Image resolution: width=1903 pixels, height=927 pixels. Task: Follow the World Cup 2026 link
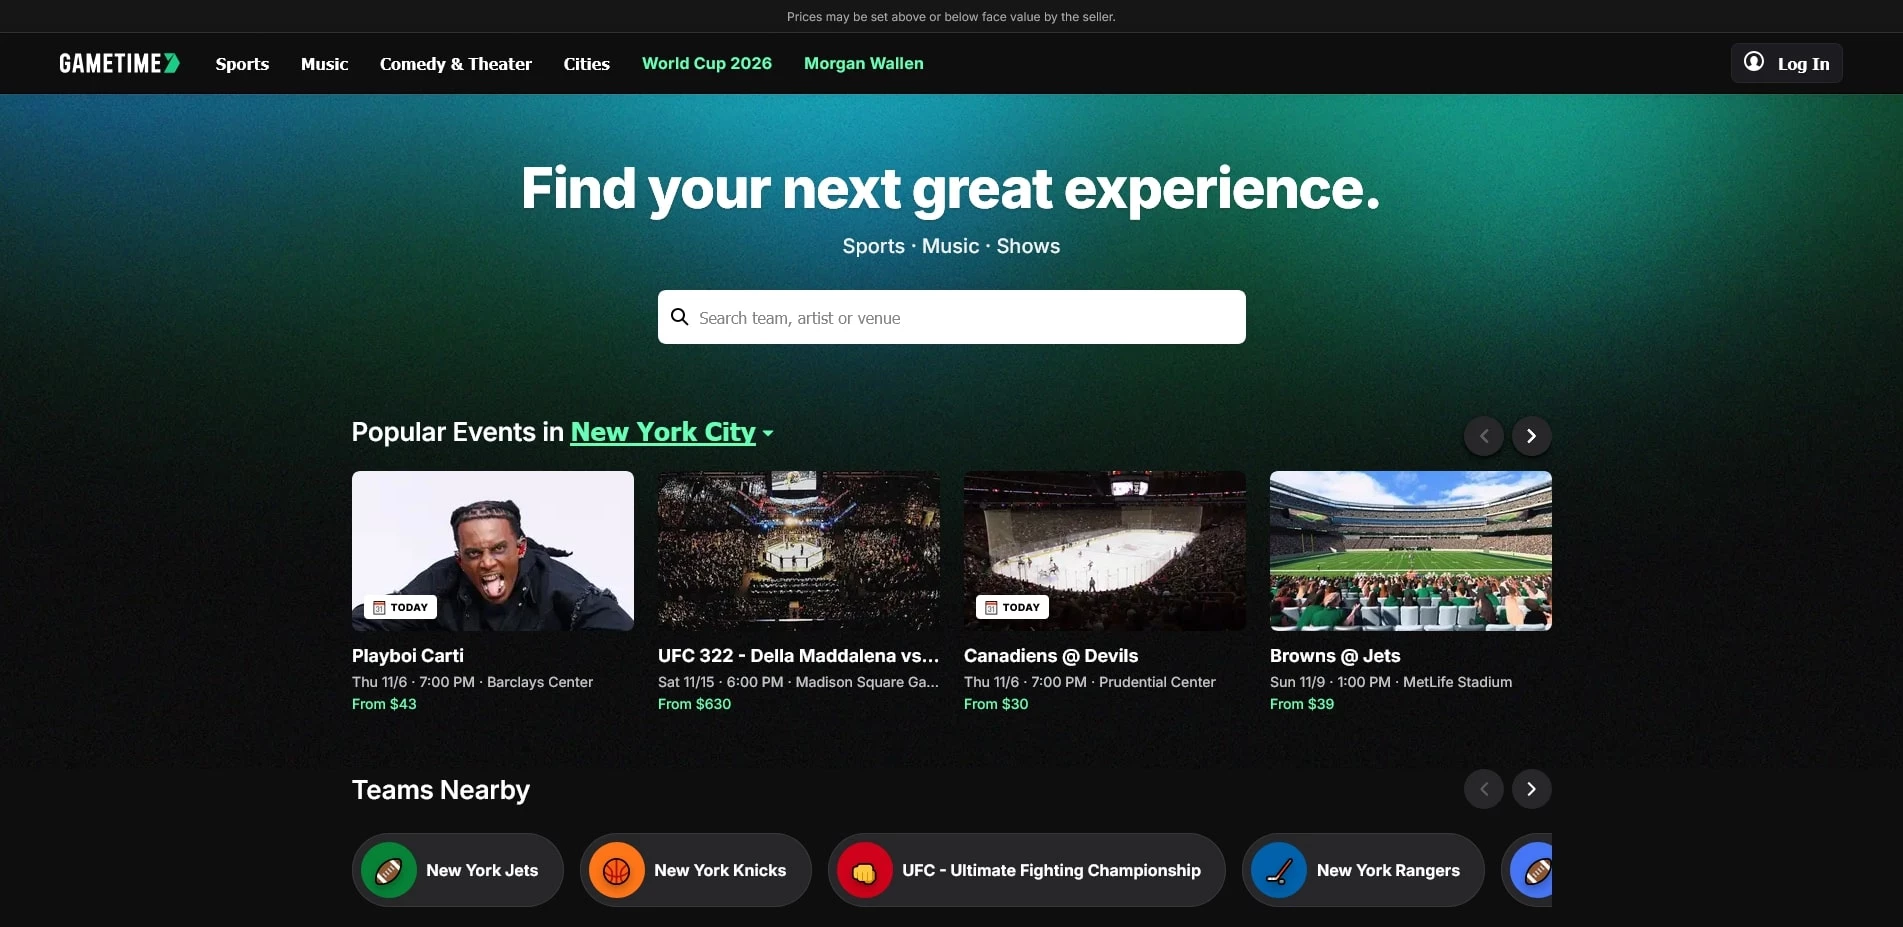tap(706, 64)
